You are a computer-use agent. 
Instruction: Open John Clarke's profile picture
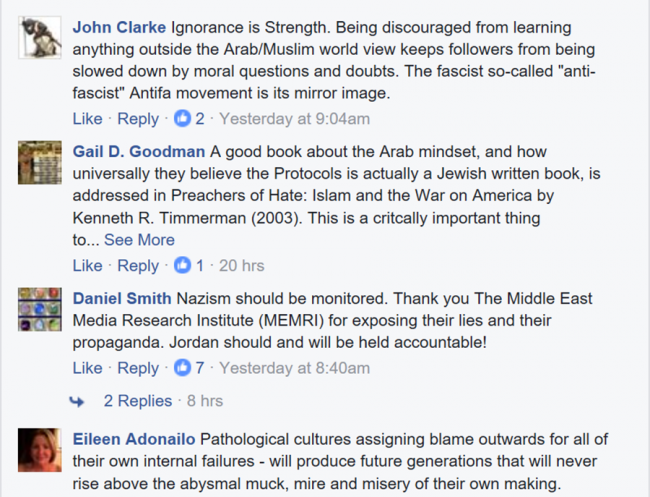40,37
